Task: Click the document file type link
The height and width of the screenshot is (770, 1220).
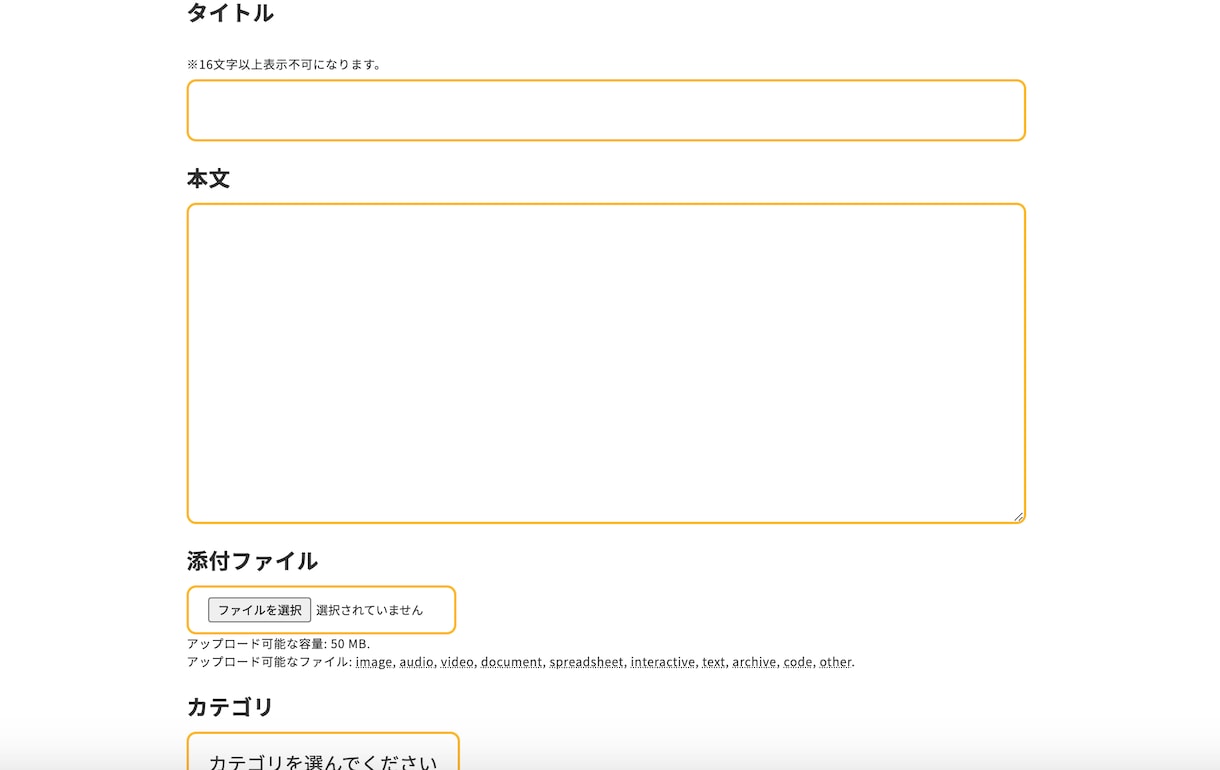Action: tap(511, 662)
